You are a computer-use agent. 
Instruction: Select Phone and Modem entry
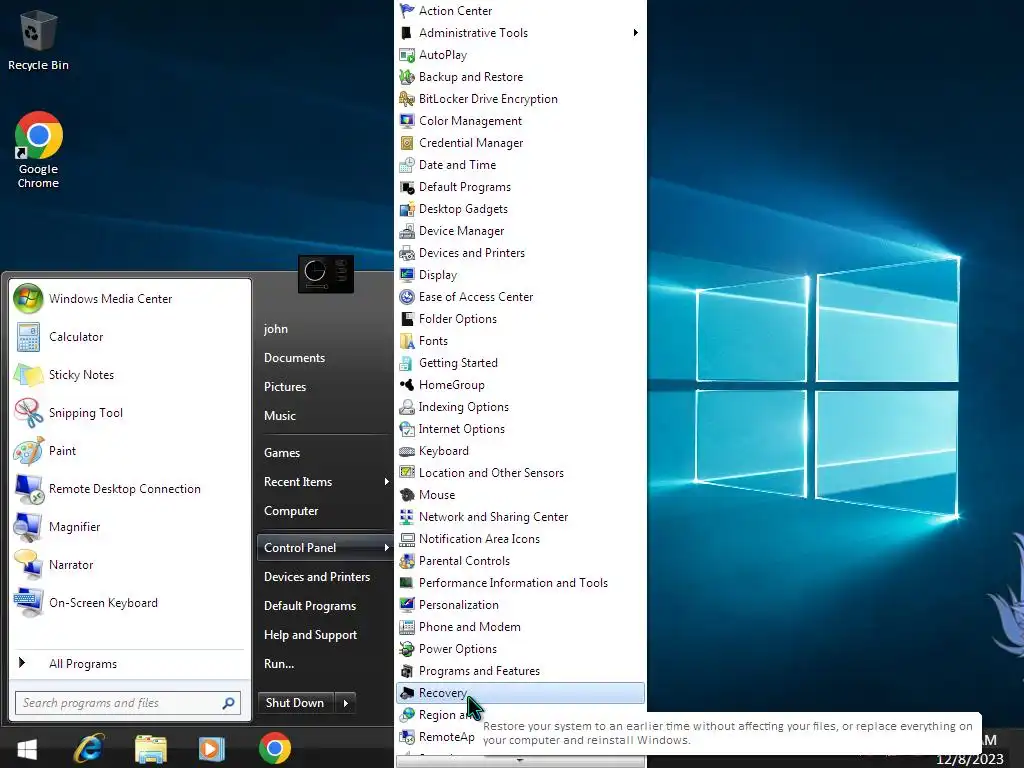pyautogui.click(x=520, y=627)
